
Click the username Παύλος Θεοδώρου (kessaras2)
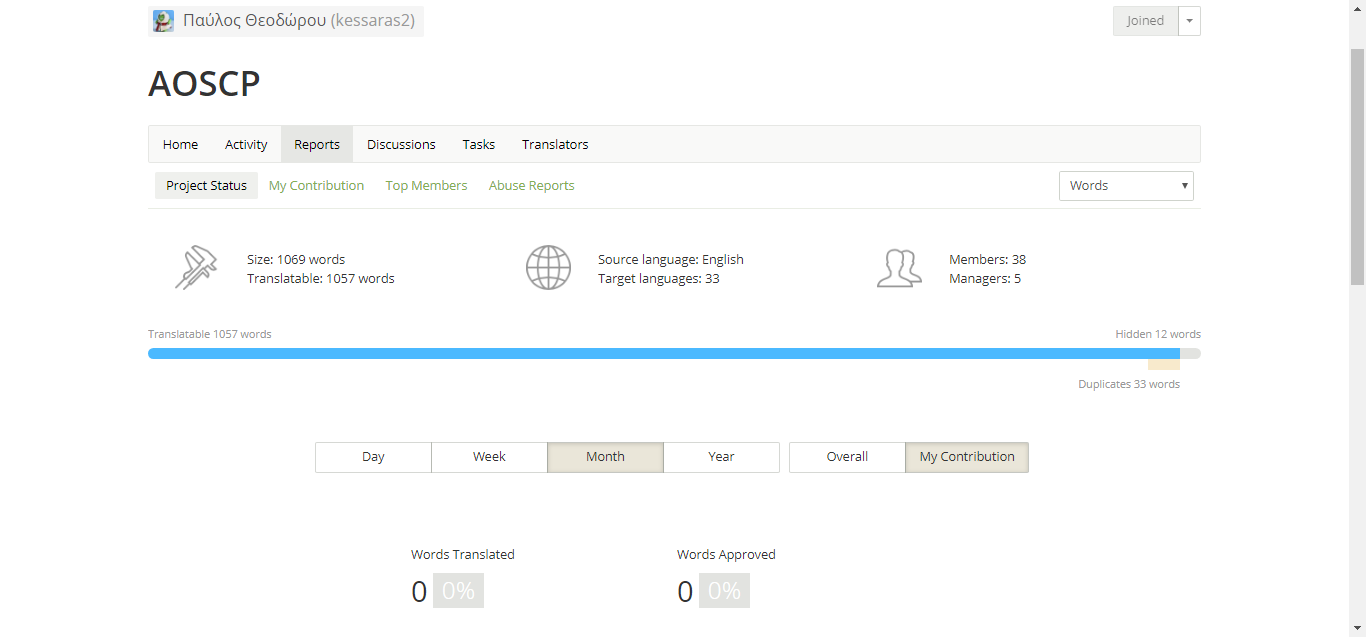pyautogui.click(x=299, y=21)
